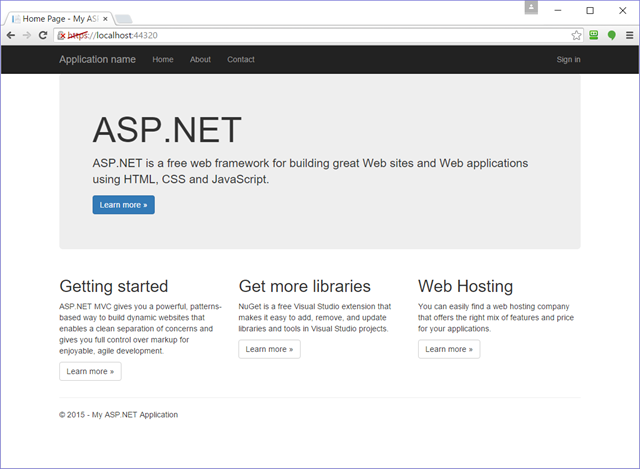Click the ASP.NET jumbotron heading
This screenshot has height=469, width=640.
point(167,130)
